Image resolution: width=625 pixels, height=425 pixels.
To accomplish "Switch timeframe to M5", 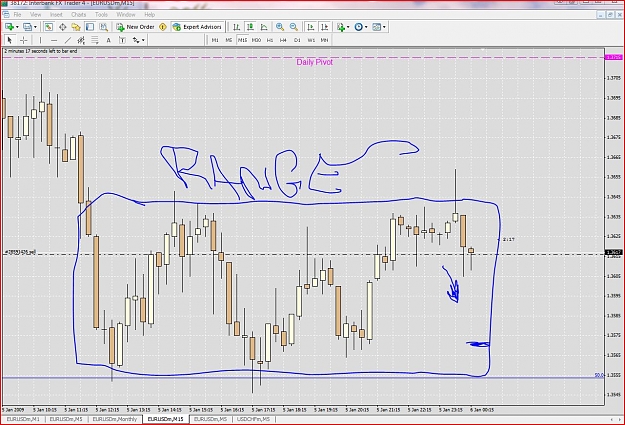I will [x=228, y=40].
